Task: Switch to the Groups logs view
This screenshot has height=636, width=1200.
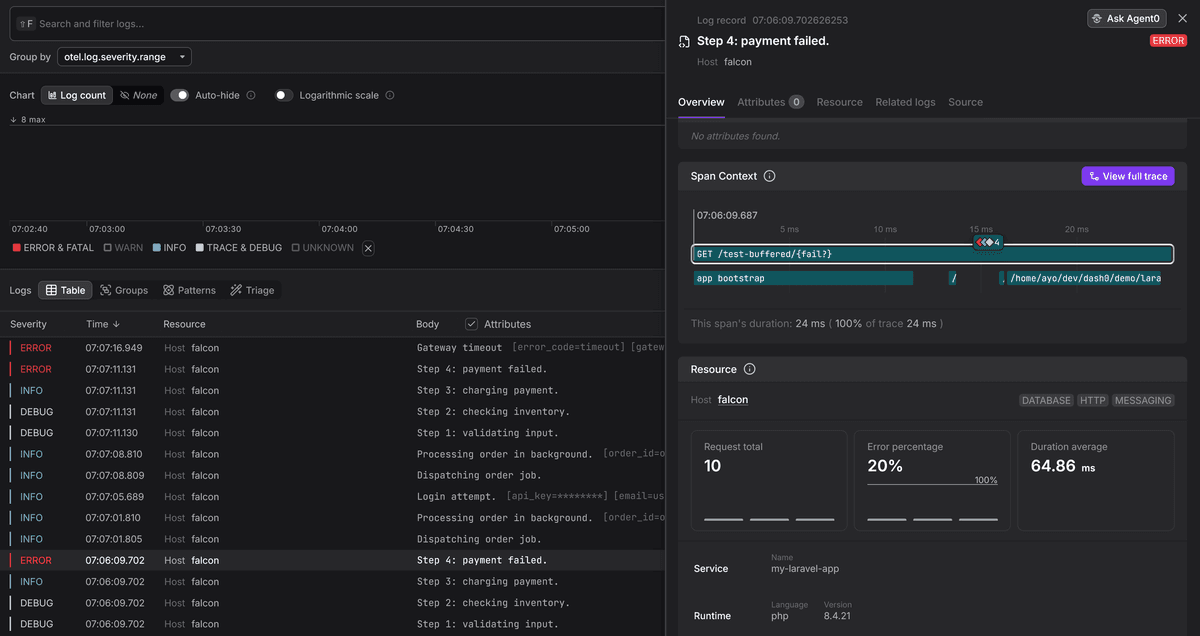Action: (124, 290)
